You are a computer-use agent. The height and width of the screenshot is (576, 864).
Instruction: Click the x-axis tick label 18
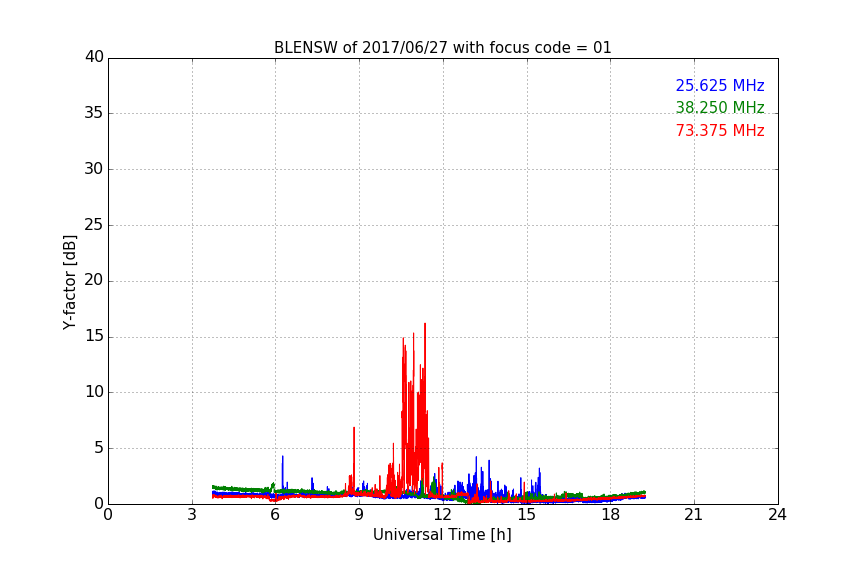coord(611,515)
